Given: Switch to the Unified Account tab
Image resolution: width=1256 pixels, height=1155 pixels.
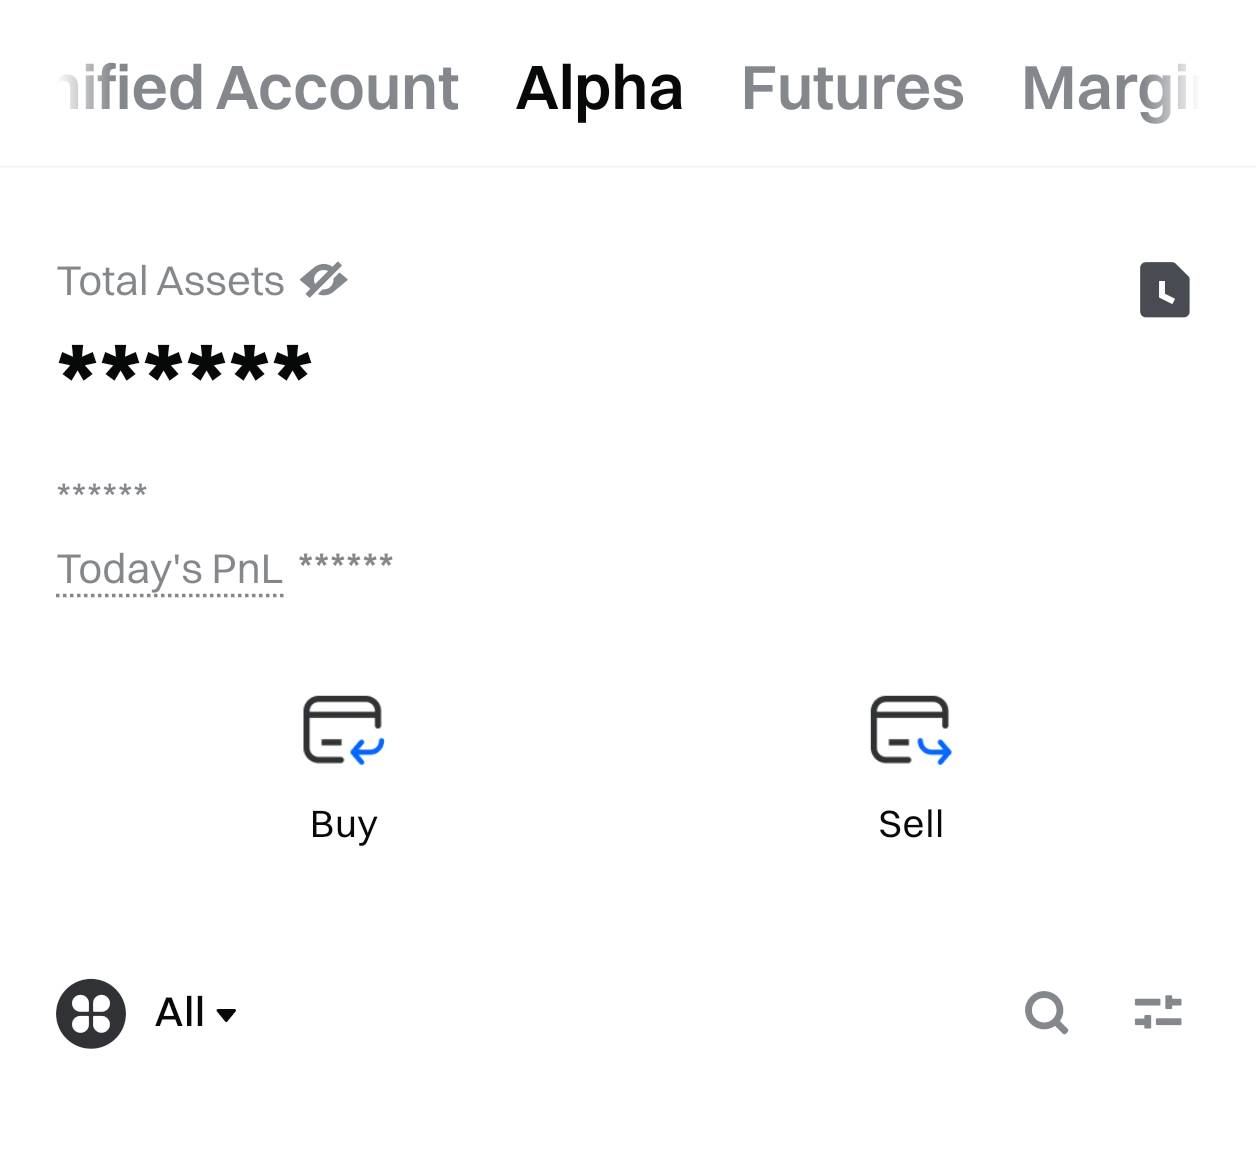Looking at the screenshot, I should (x=258, y=88).
